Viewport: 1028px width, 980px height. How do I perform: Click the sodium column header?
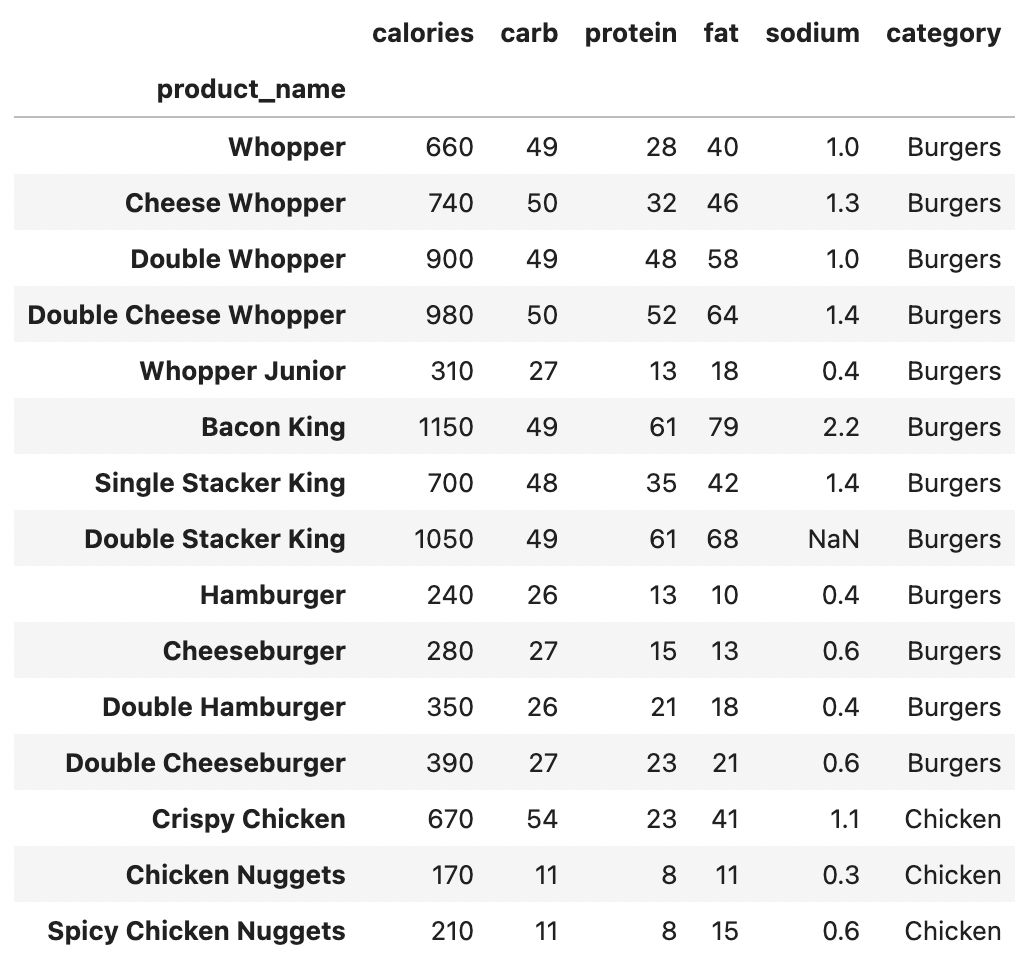(x=812, y=33)
